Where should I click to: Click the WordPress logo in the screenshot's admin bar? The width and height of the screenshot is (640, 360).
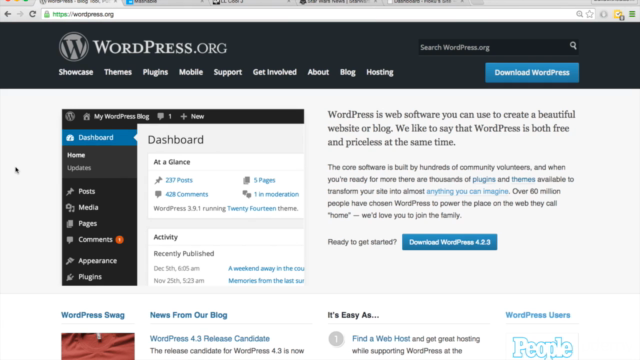coord(70,116)
